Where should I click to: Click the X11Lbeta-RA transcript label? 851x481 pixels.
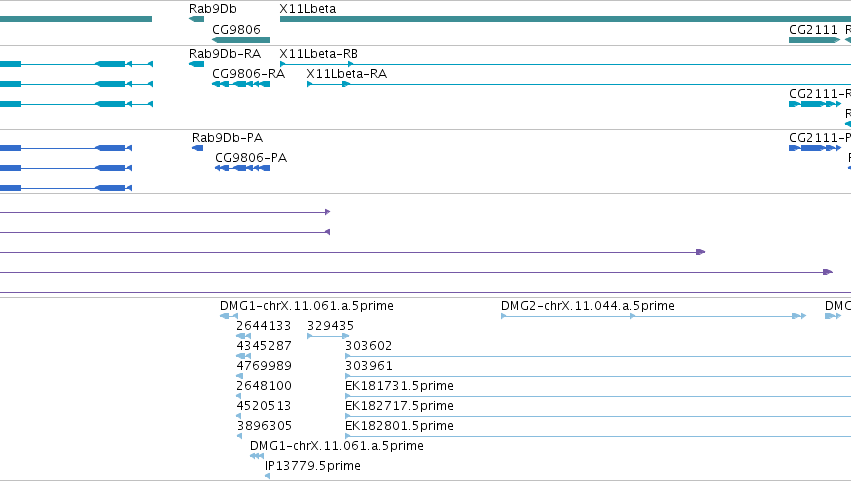tap(346, 74)
